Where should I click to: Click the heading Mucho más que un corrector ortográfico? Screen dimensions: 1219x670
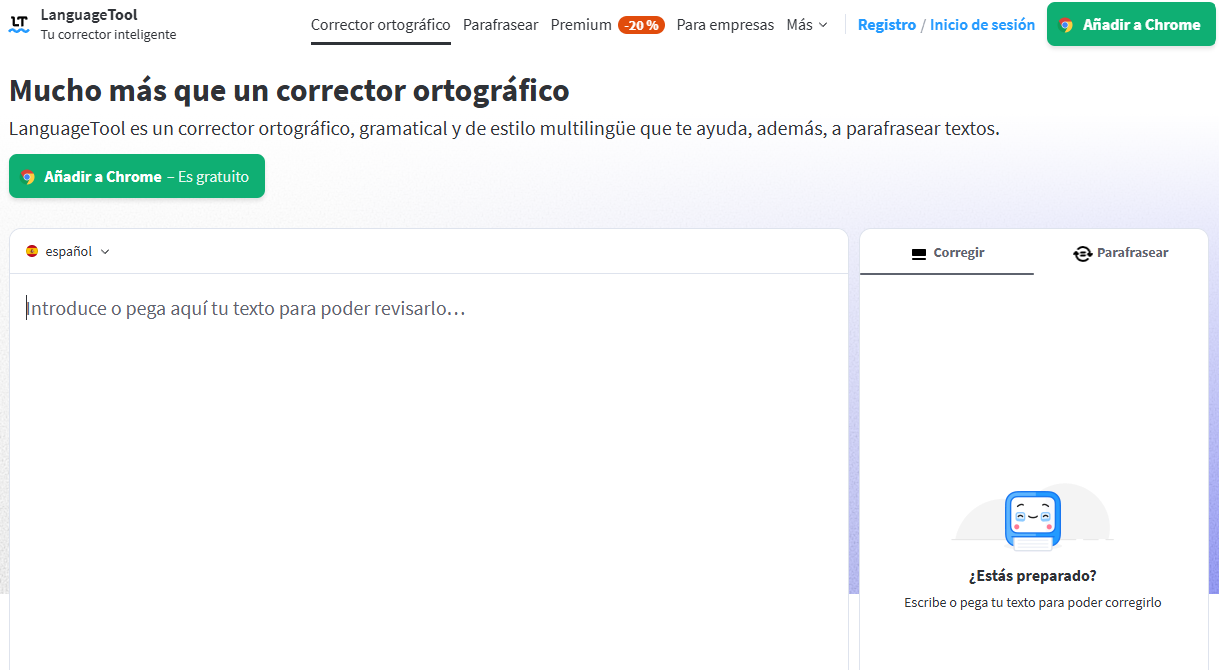[289, 91]
